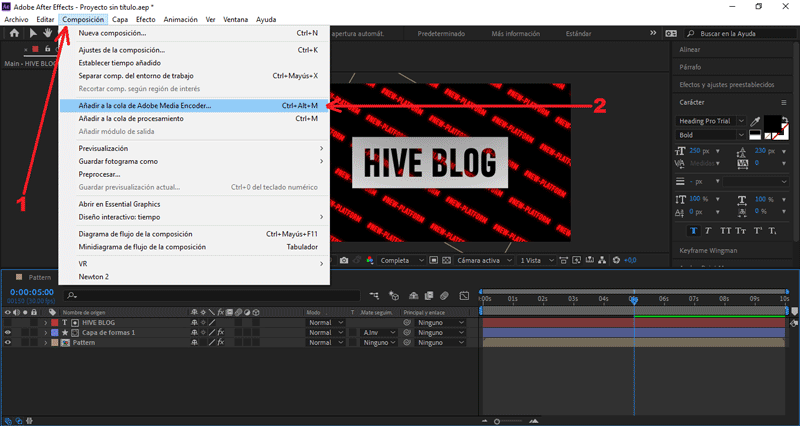Enable frame blending icon in timeline

pyautogui.click(x=429, y=295)
